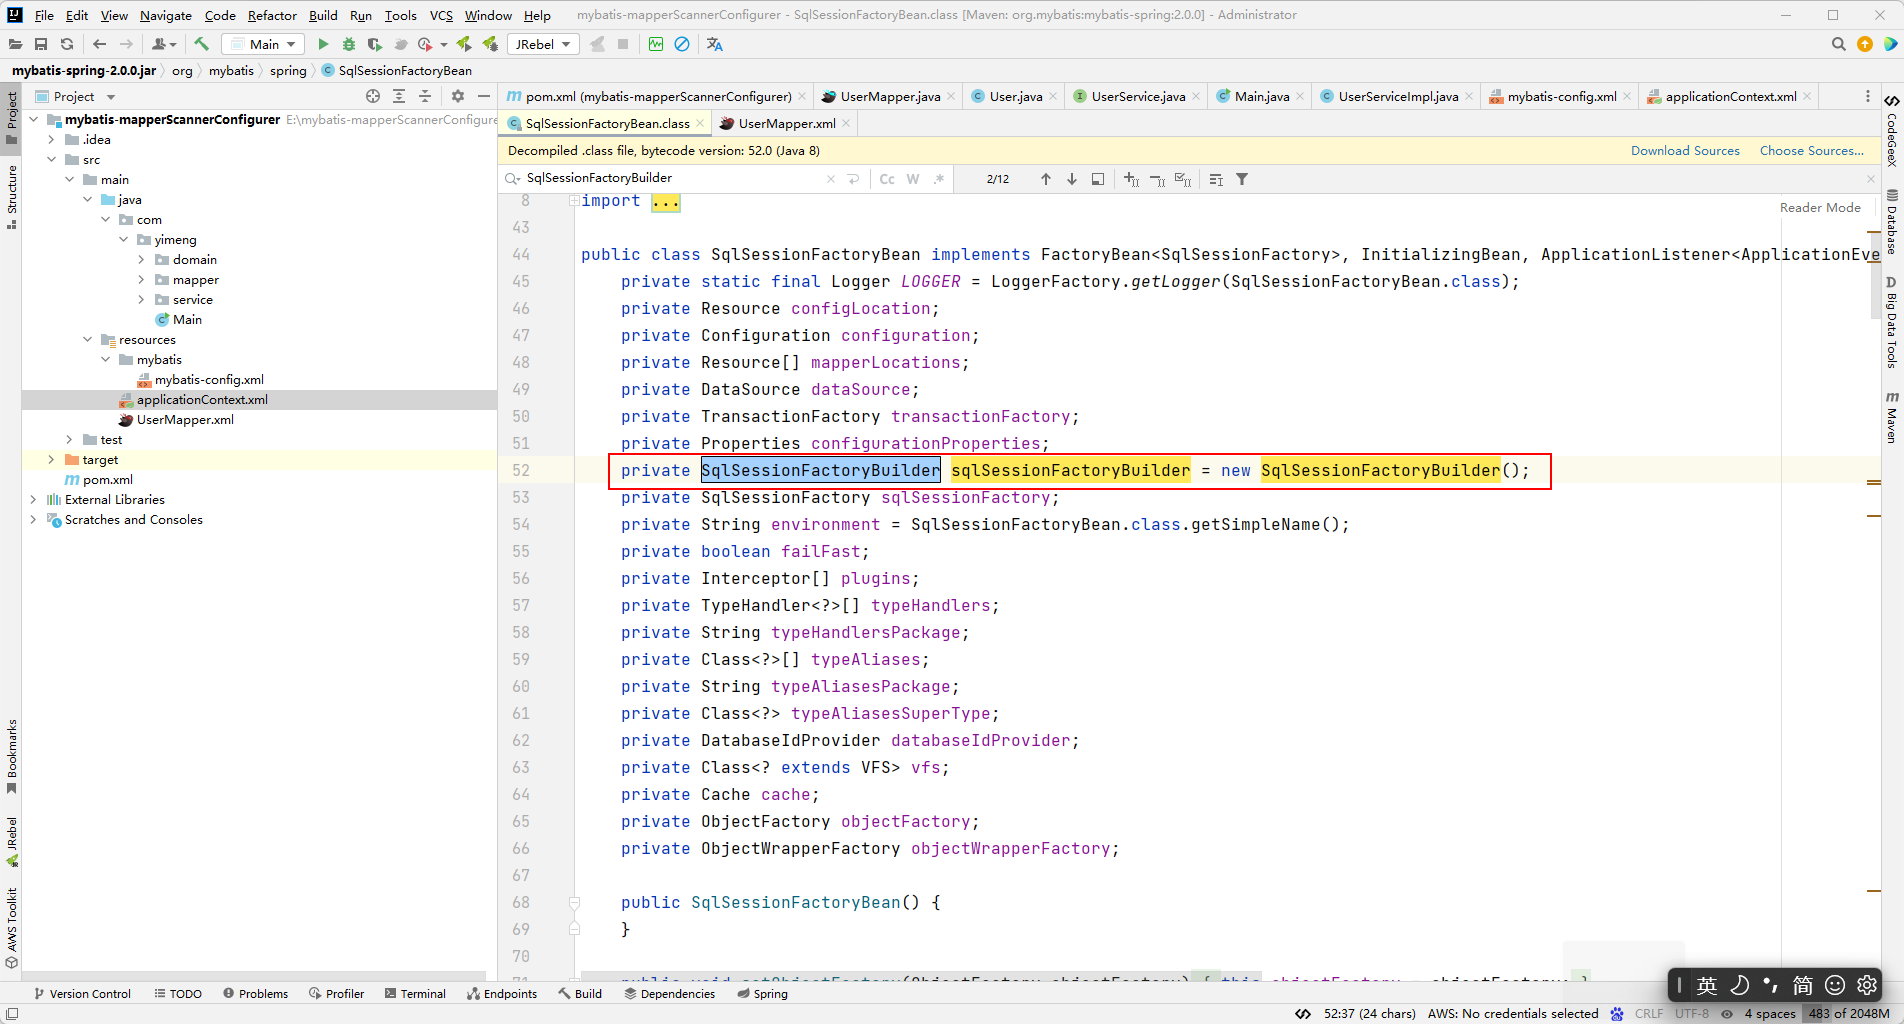
Task: Select mybatis-config.xml in project tree
Action: coord(209,379)
